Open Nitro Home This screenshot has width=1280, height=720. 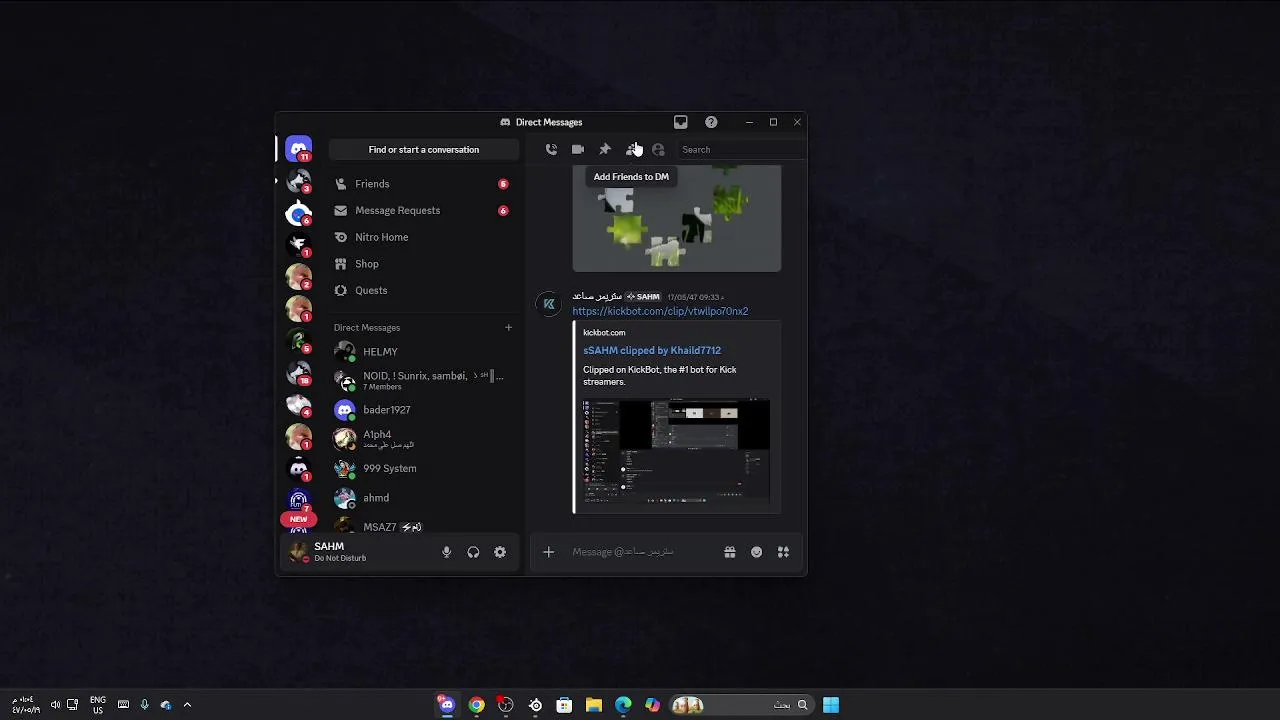[x=422, y=237]
